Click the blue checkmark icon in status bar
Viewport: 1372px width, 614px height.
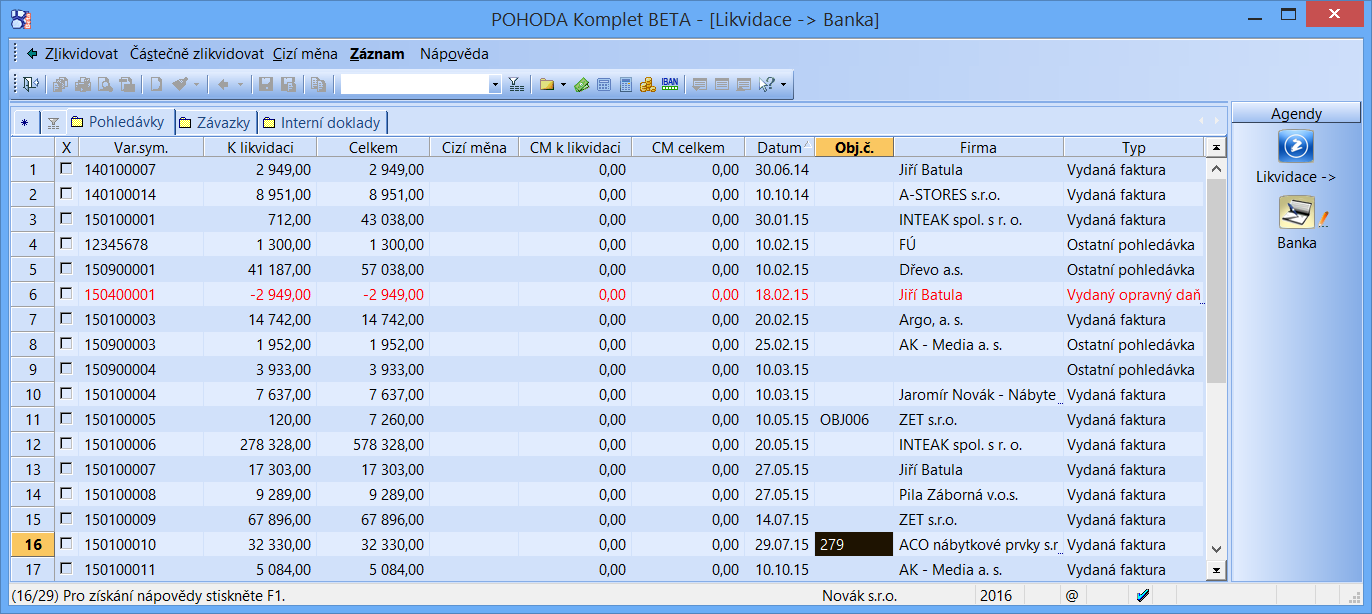click(x=1143, y=596)
